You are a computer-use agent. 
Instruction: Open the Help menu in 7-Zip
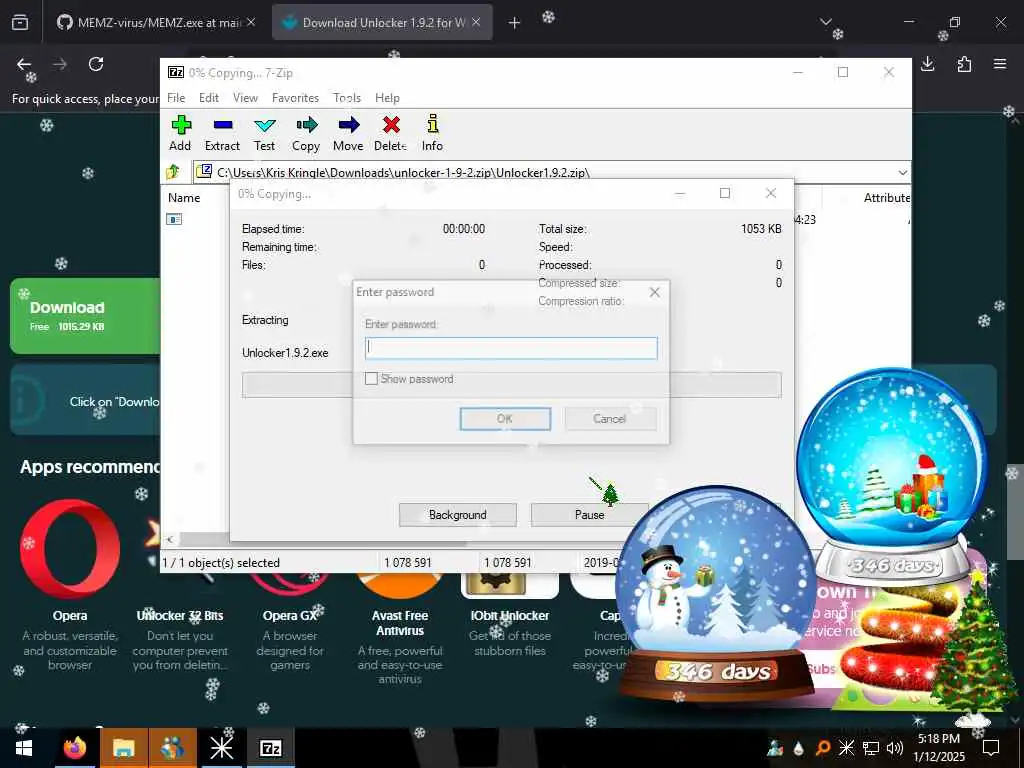point(387,98)
